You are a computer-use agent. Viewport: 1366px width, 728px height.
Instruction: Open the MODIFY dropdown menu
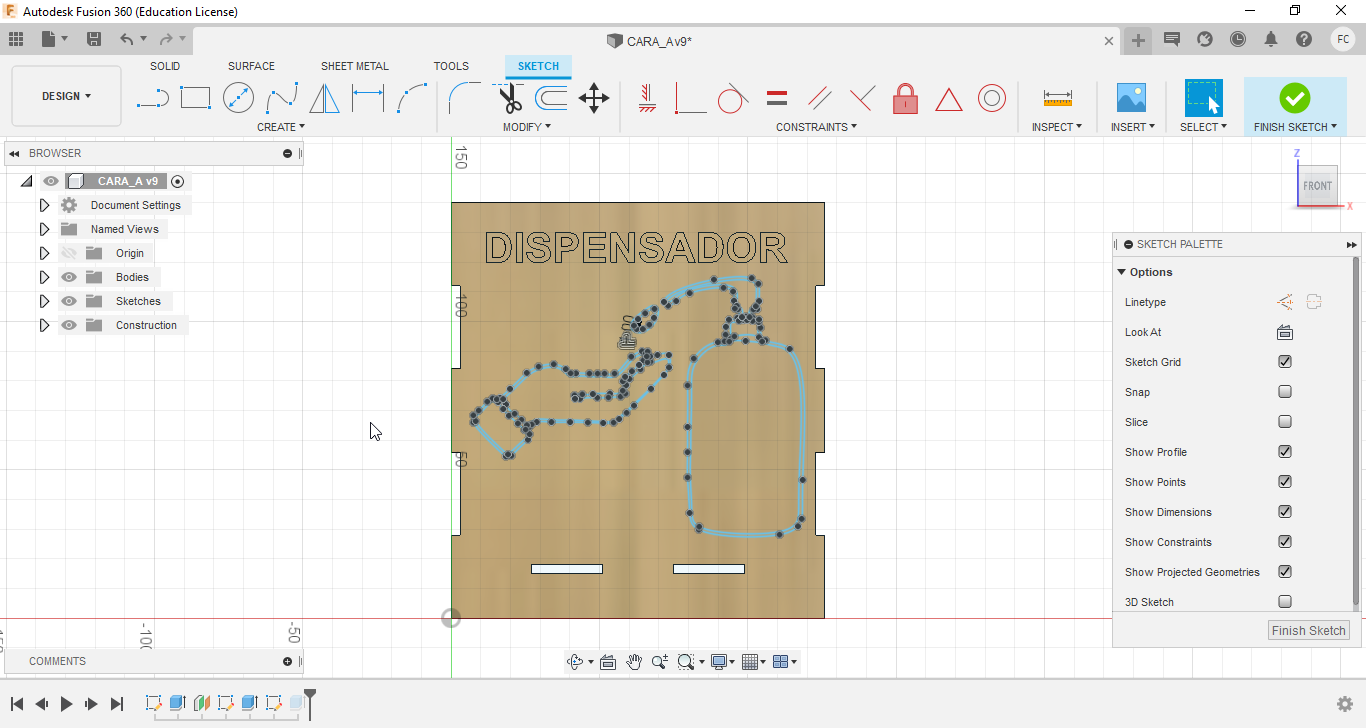(x=527, y=127)
